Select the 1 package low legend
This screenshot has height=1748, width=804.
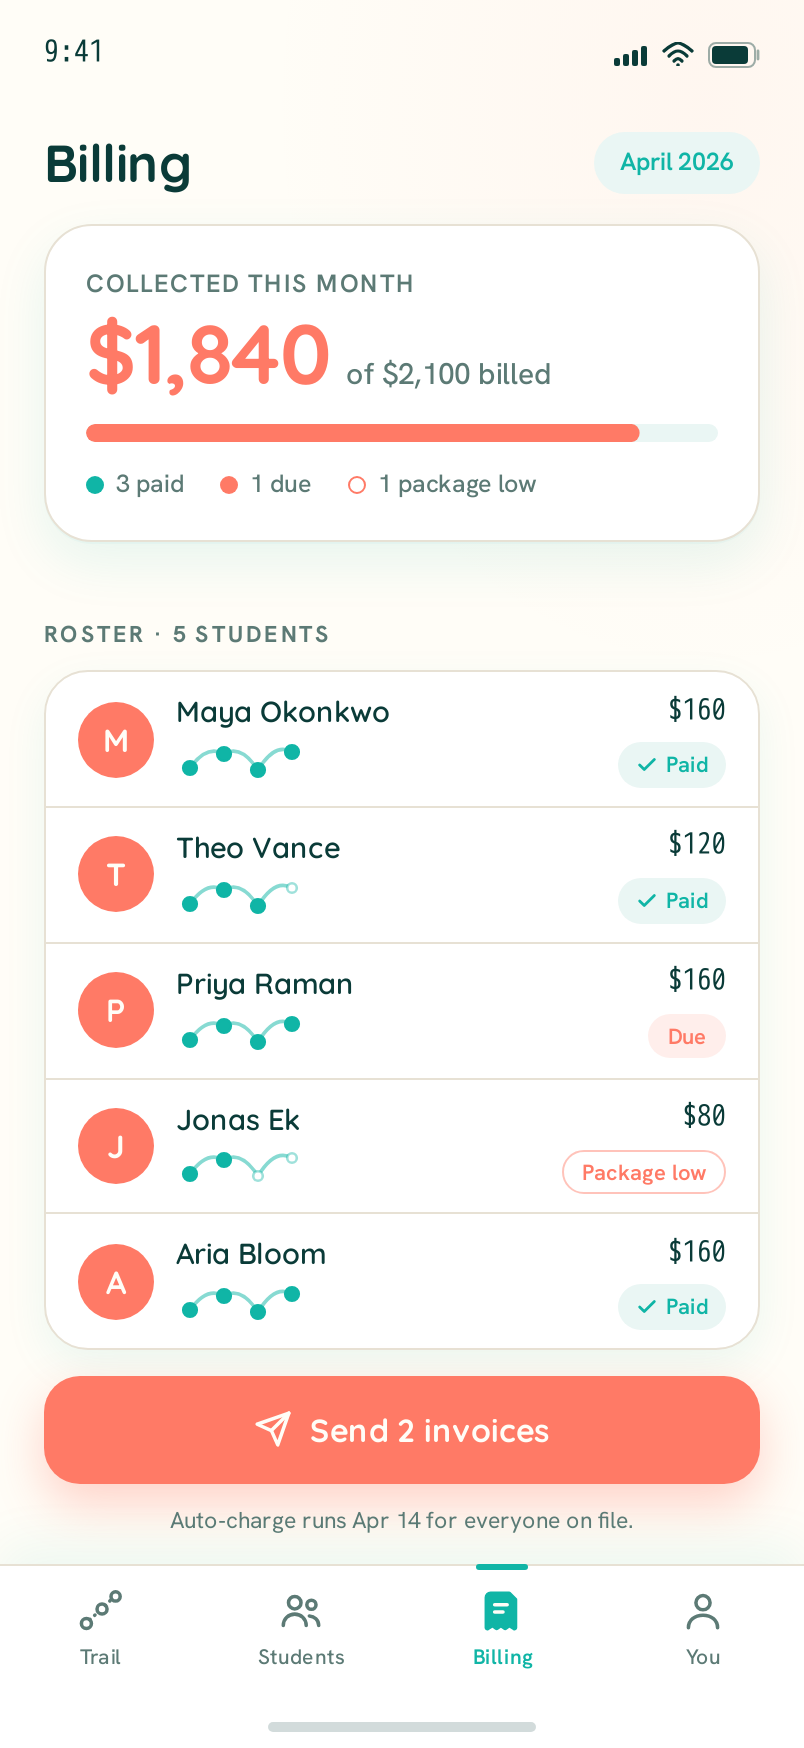tap(442, 484)
